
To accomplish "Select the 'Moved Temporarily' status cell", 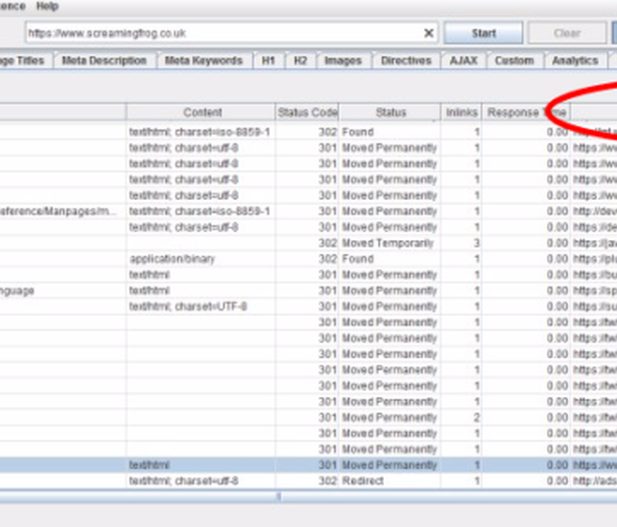I will click(390, 243).
